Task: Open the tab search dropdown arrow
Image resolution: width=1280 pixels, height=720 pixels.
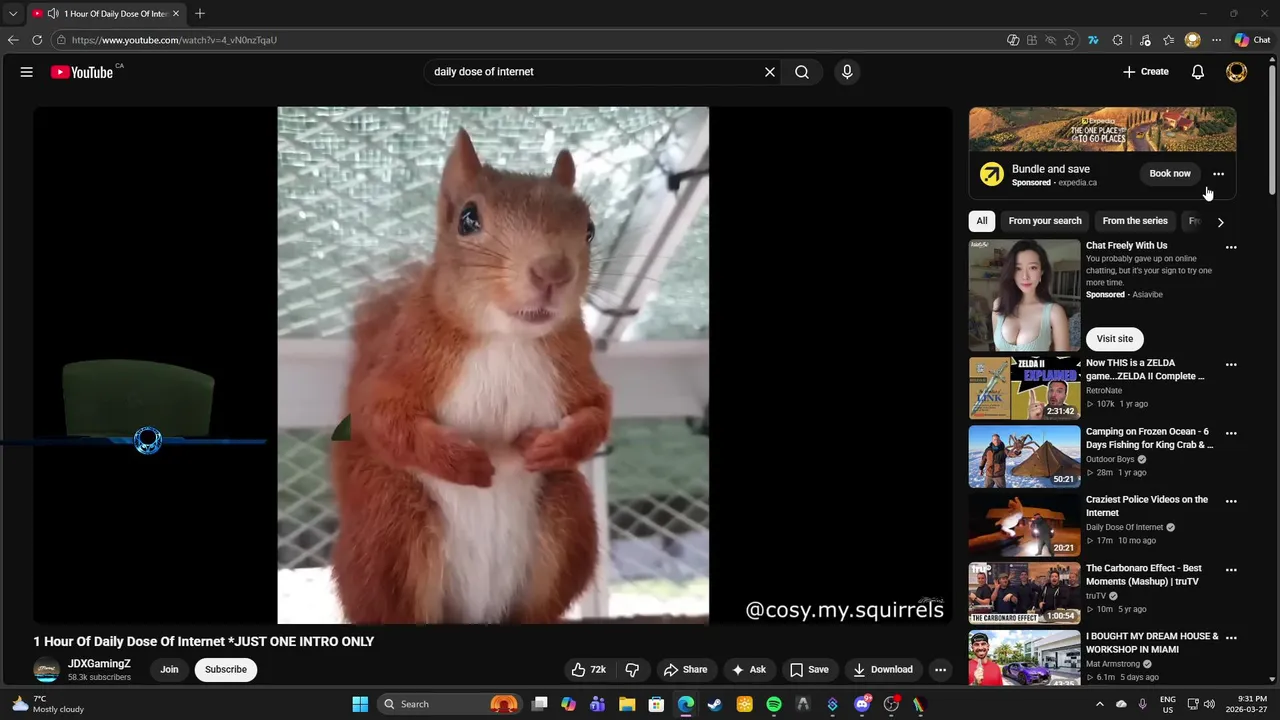Action: tap(13, 14)
